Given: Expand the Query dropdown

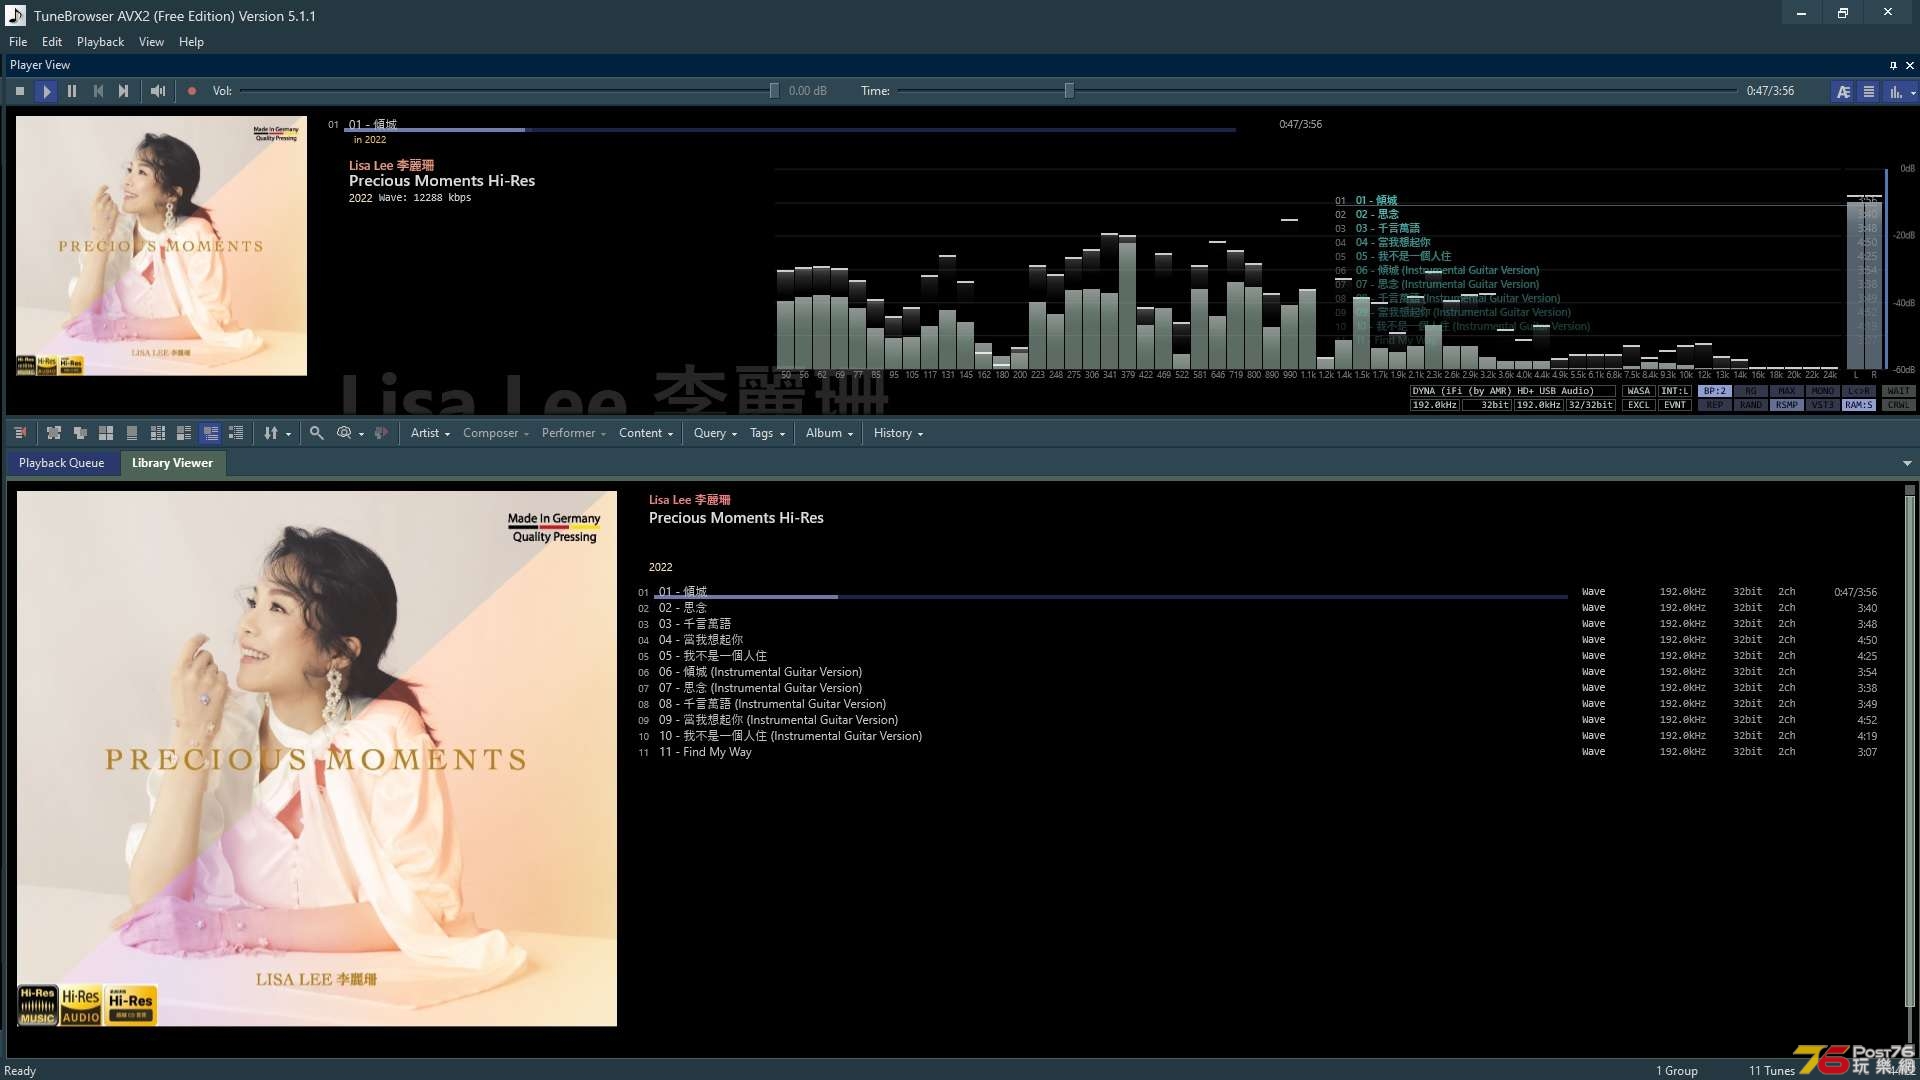Looking at the screenshot, I should point(715,433).
